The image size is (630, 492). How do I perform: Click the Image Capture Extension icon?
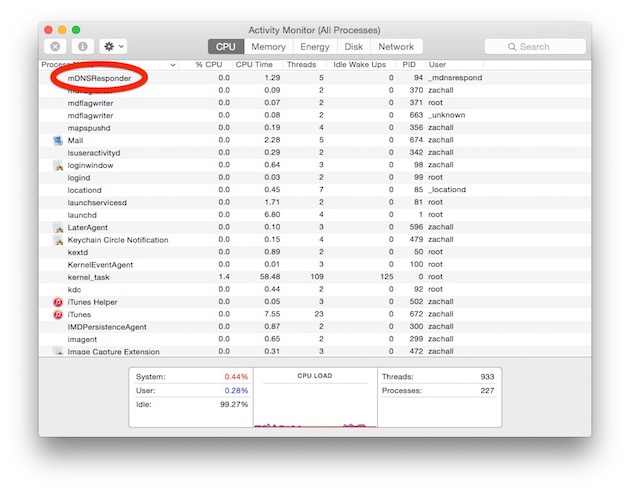58,351
